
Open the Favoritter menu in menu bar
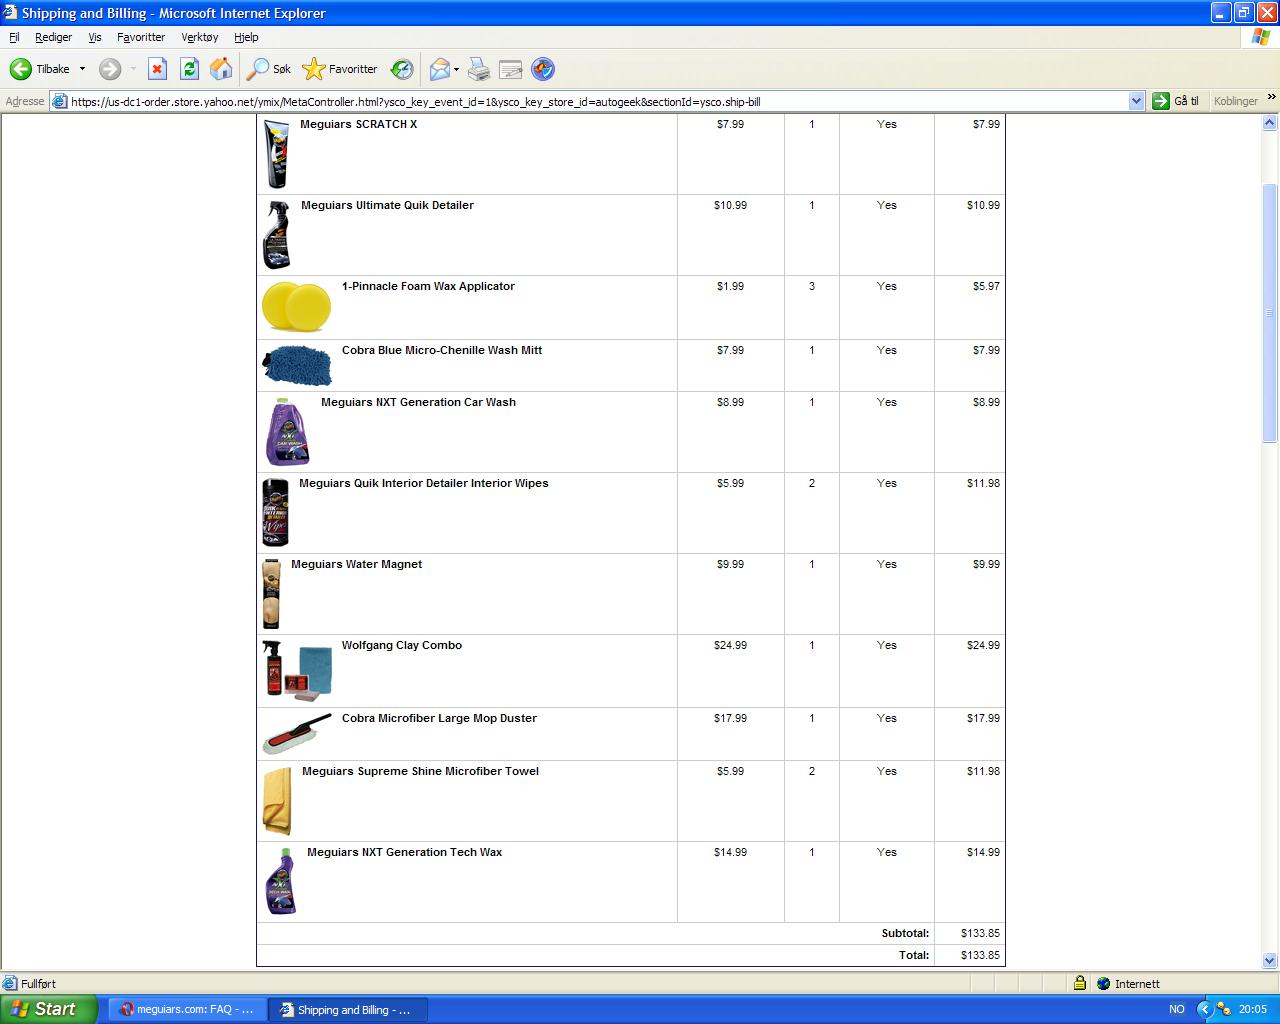pyautogui.click(x=141, y=37)
